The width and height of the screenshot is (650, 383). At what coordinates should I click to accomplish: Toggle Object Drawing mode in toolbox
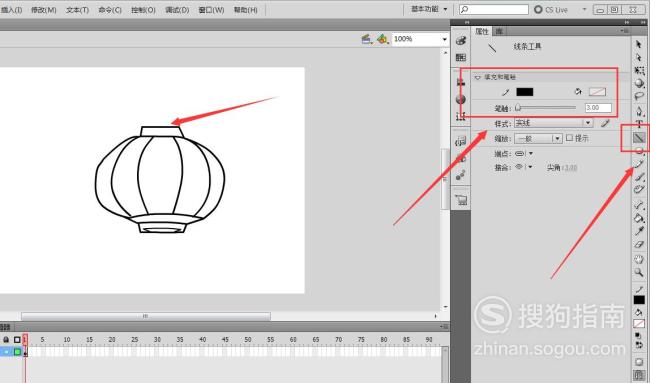tap(639, 362)
